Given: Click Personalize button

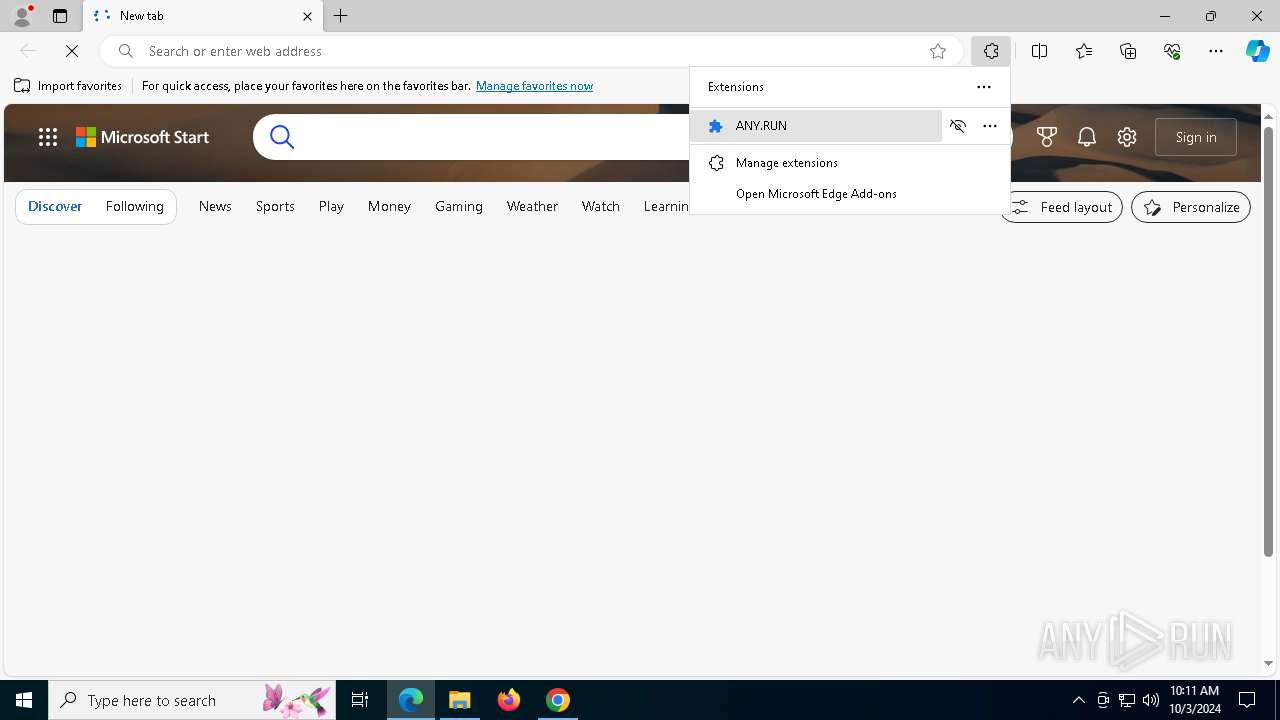Looking at the screenshot, I should pyautogui.click(x=1191, y=207).
